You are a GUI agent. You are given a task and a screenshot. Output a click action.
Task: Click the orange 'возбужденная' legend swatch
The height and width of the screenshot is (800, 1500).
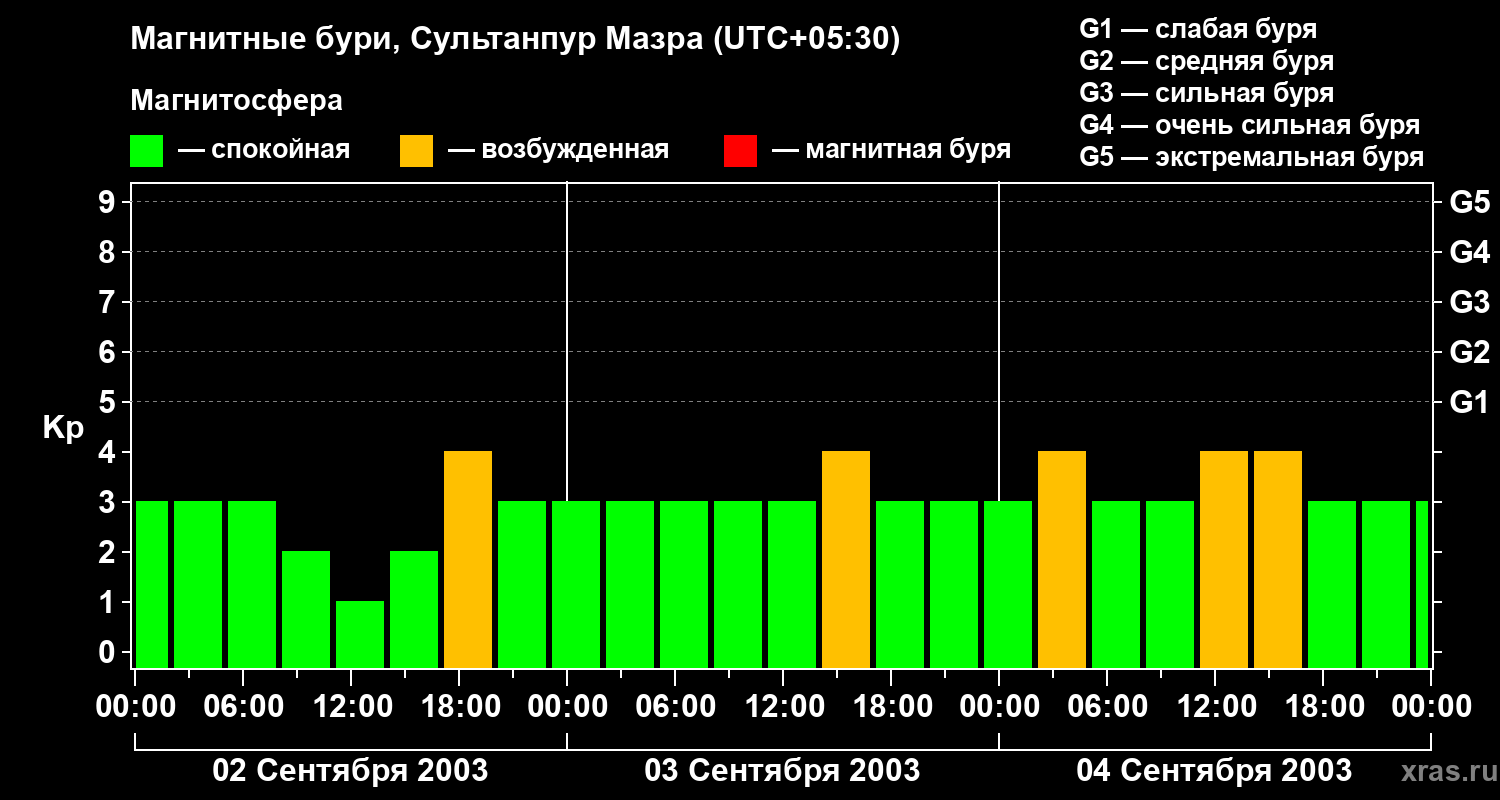pos(417,151)
